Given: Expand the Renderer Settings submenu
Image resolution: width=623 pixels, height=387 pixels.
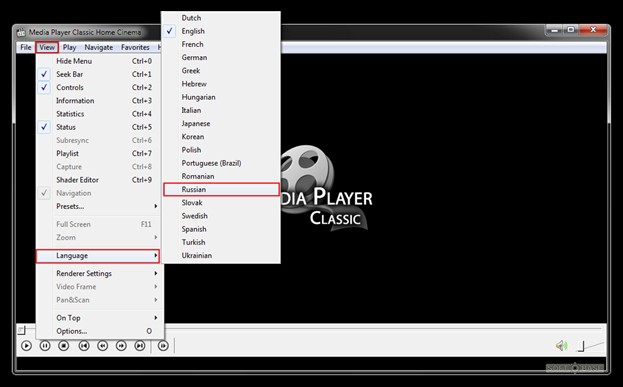Looking at the screenshot, I should [x=98, y=273].
